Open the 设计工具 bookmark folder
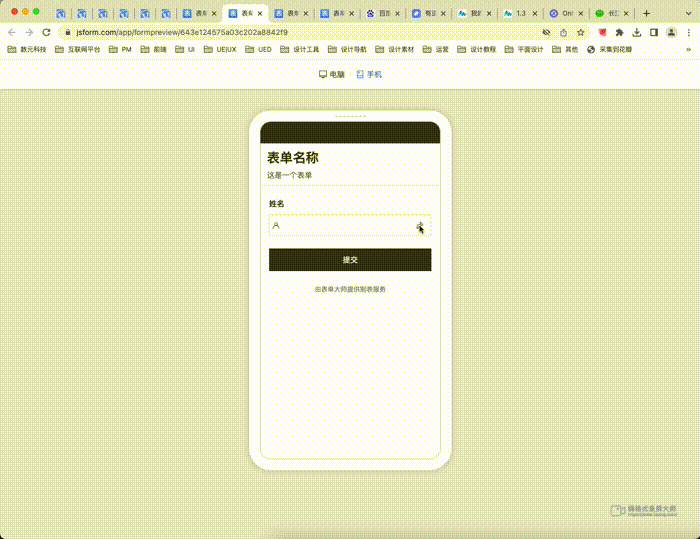The image size is (700, 539). click(299, 49)
